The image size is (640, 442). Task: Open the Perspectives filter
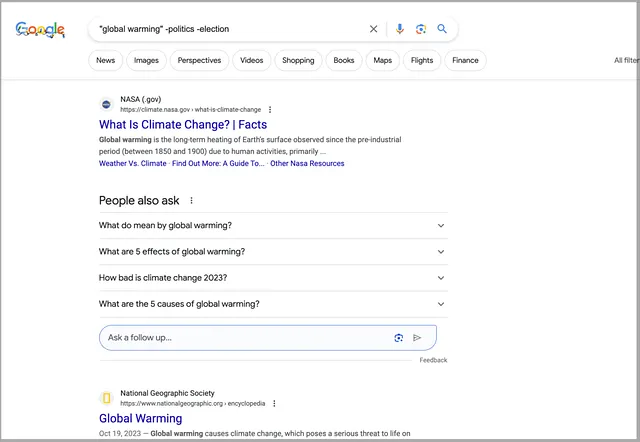(199, 60)
